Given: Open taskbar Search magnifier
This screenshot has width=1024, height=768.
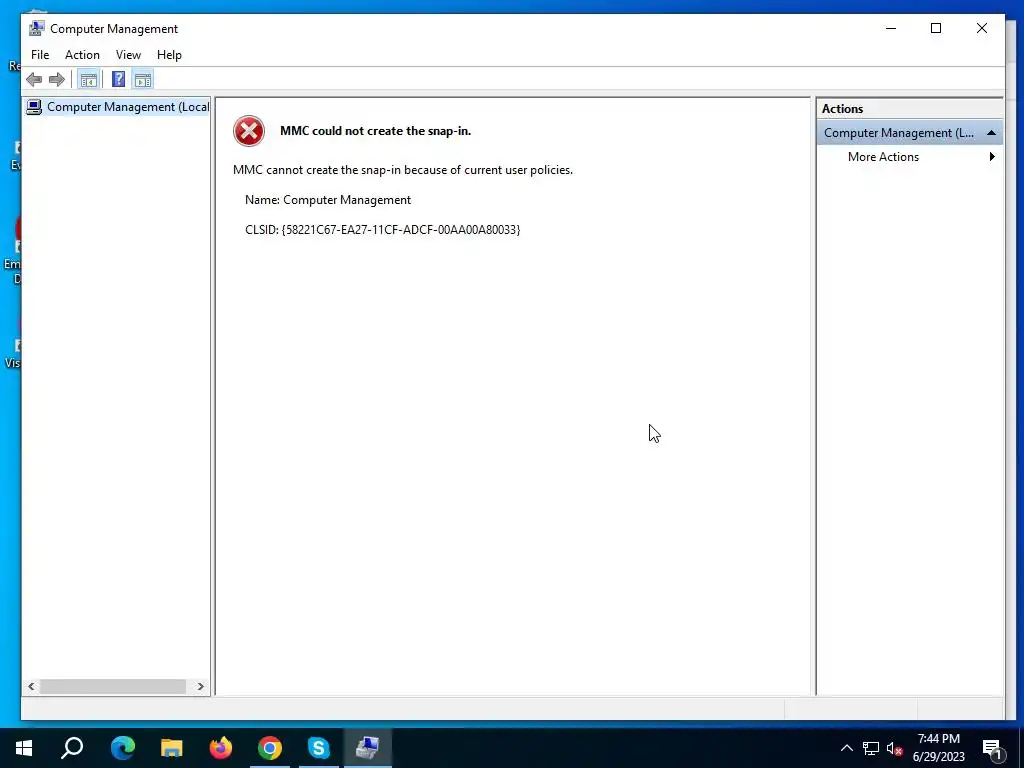Looking at the screenshot, I should click(72, 748).
